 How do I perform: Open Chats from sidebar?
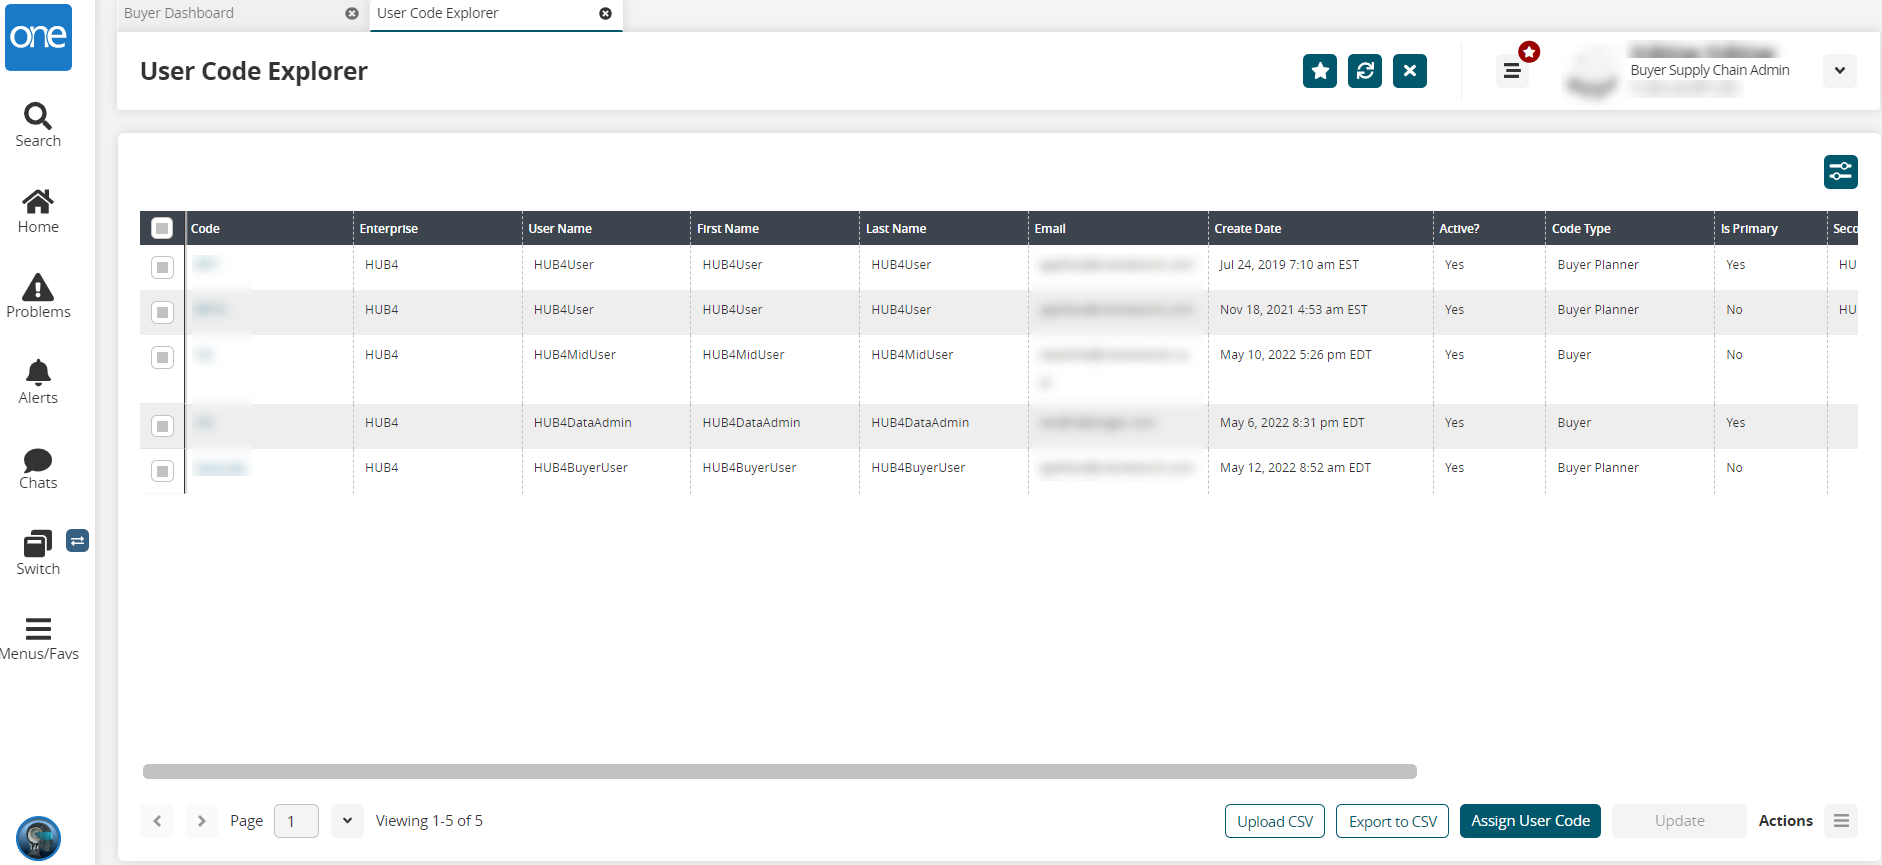38,468
